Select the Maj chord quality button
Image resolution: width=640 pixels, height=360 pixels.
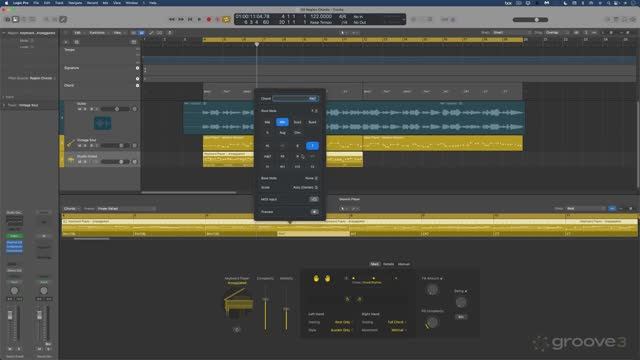tap(267, 122)
